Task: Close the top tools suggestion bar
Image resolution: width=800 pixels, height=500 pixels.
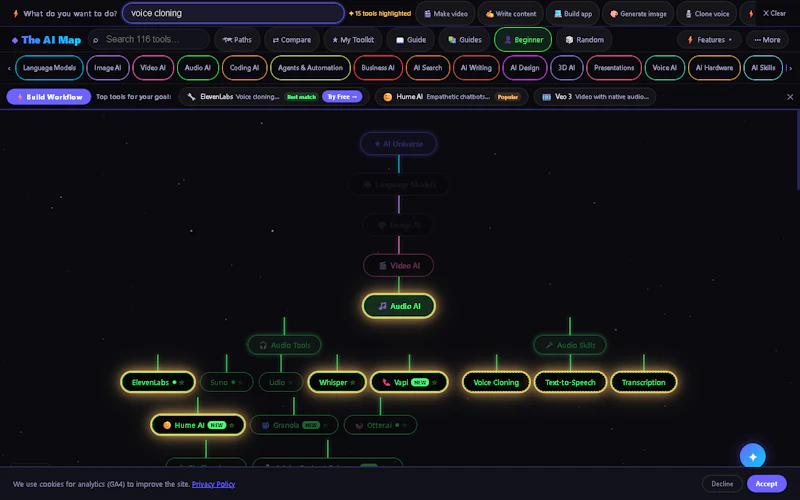Action: [790, 97]
